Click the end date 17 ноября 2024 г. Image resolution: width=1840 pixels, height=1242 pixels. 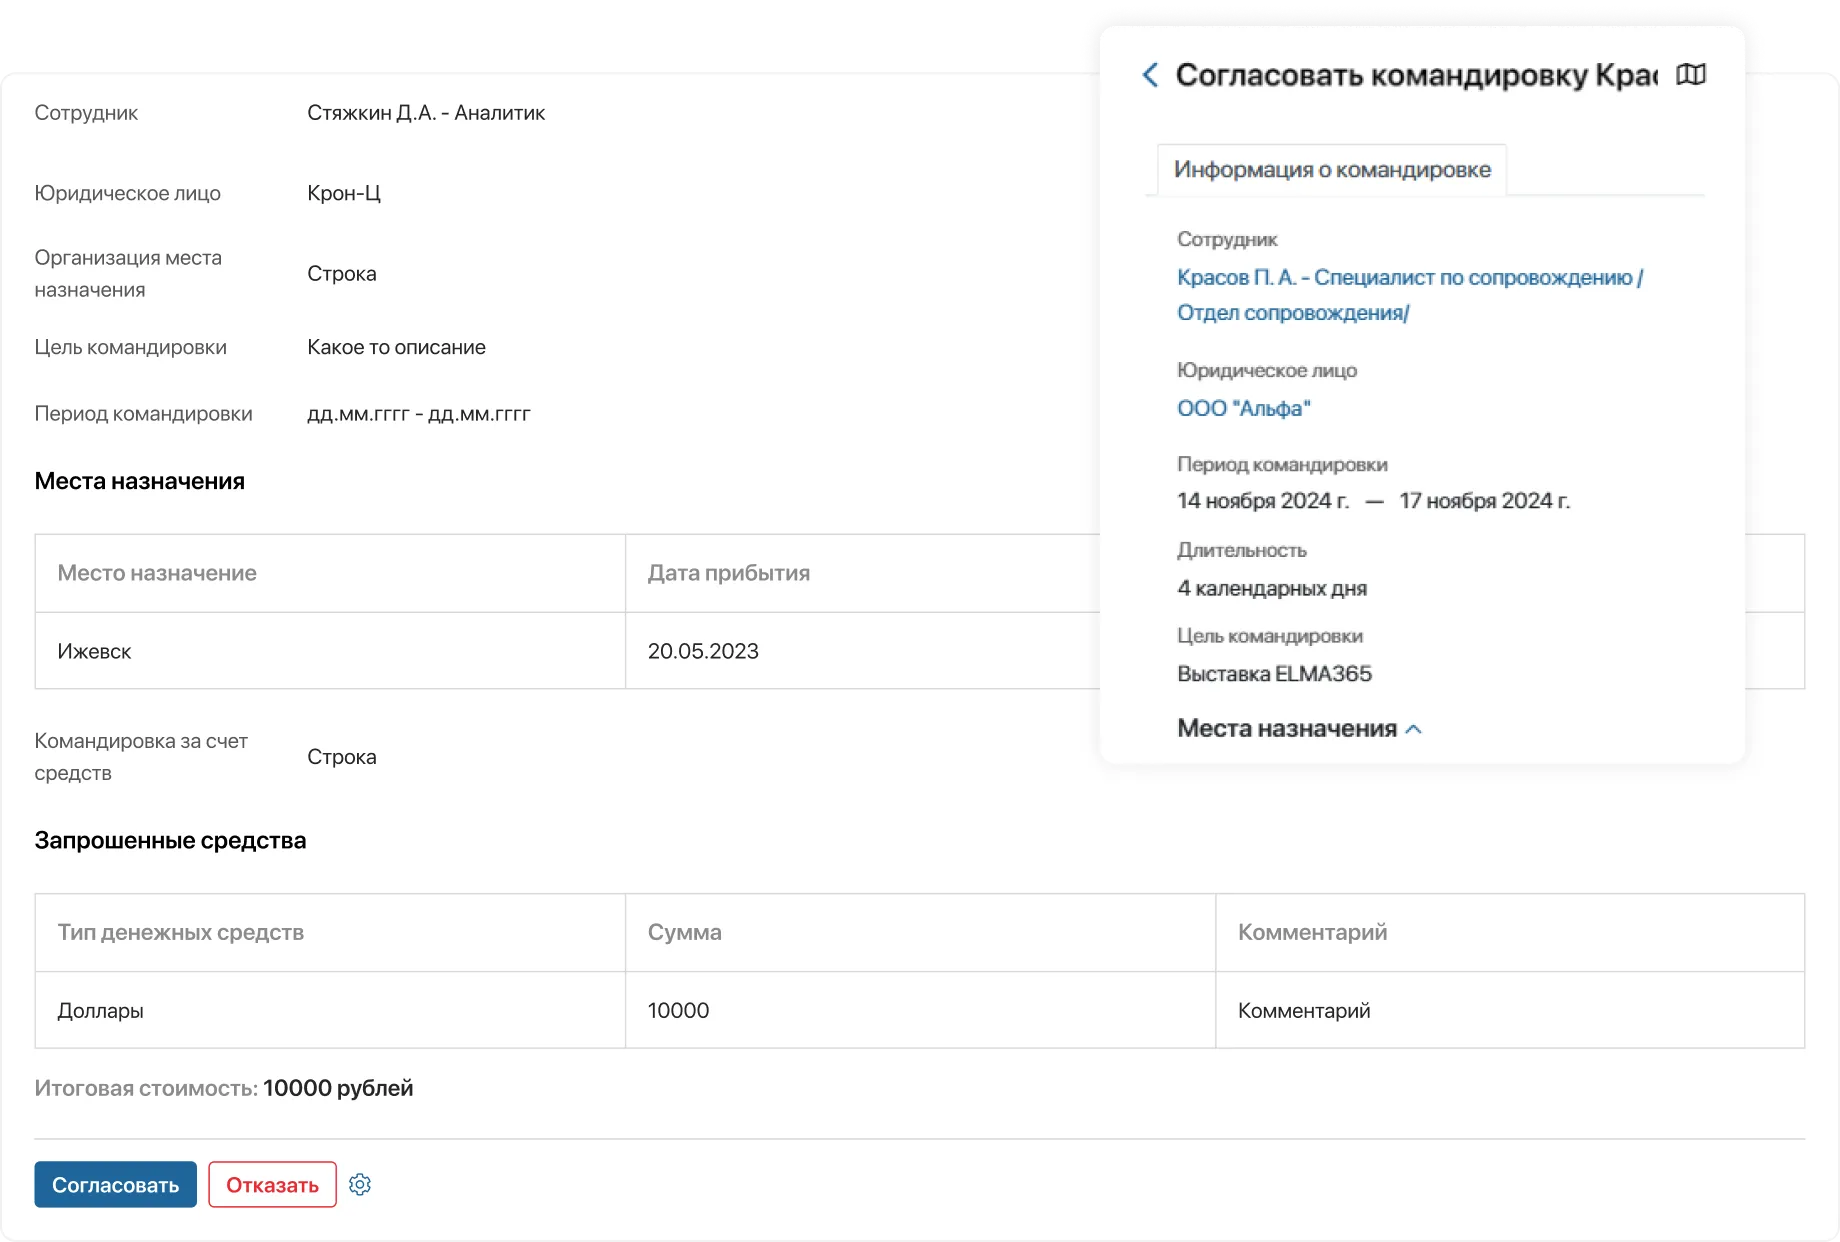[x=1484, y=501]
